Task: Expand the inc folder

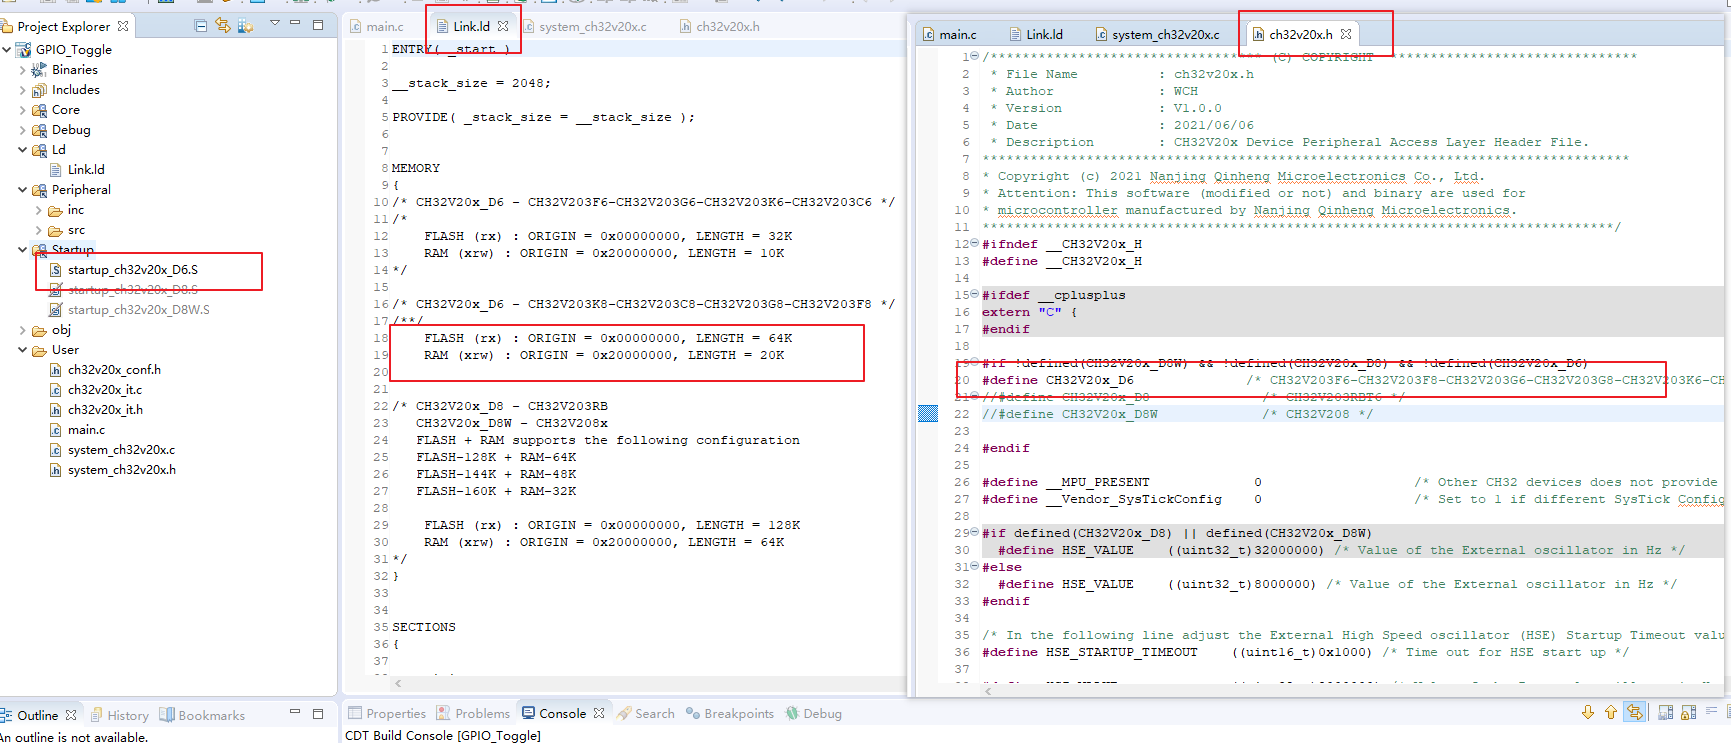Action: point(39,210)
